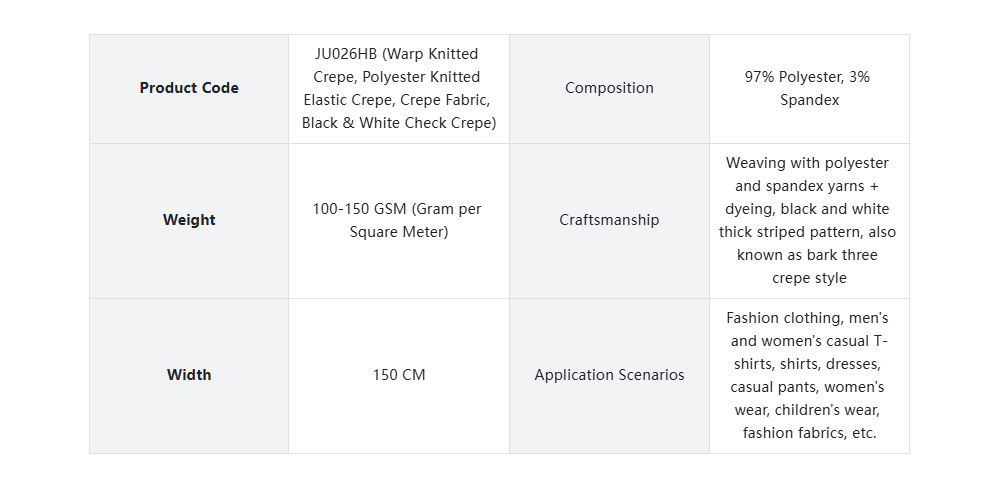The width and height of the screenshot is (1000, 490).
Task: Click 'shirts, shirts, dresses' text line
Action: tap(807, 364)
